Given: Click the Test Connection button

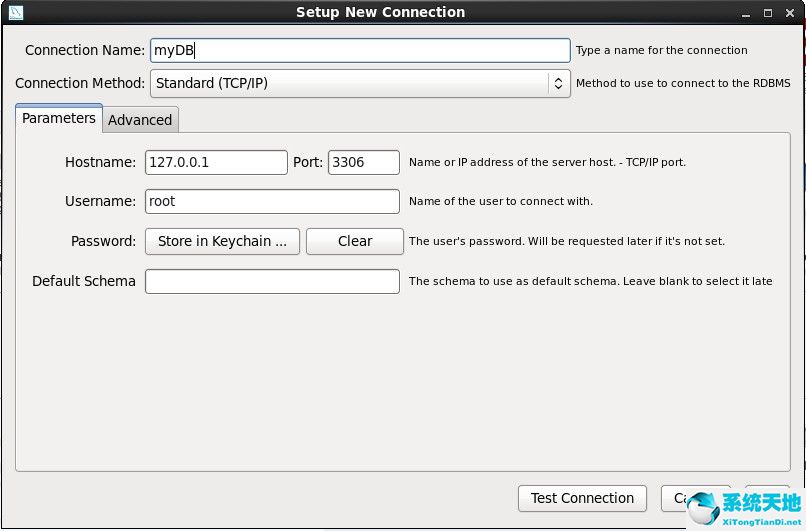Looking at the screenshot, I should [582, 498].
